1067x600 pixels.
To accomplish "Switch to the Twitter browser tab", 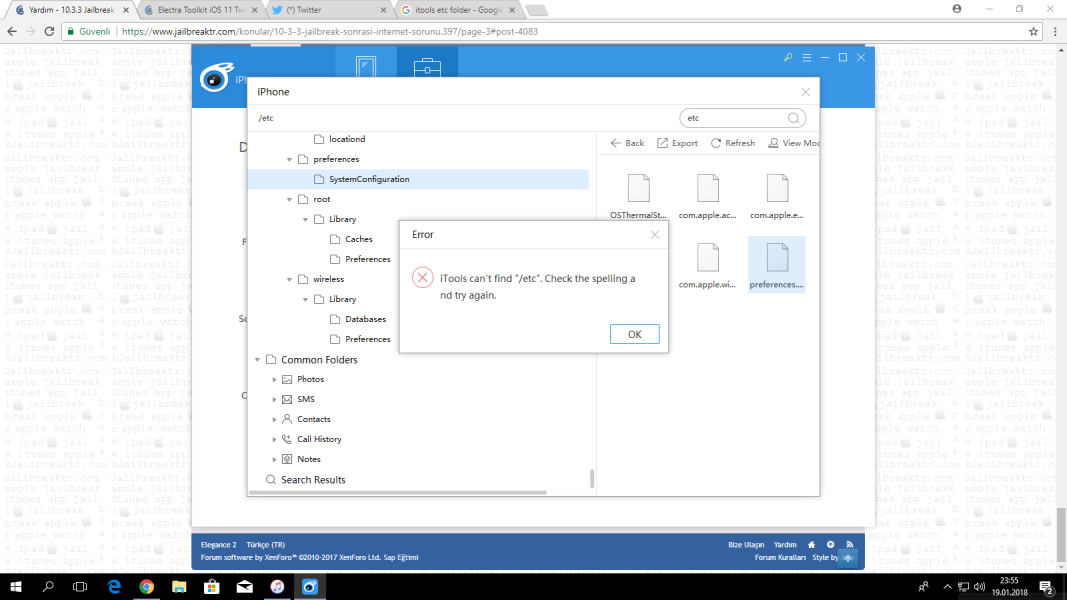I will 328,9.
